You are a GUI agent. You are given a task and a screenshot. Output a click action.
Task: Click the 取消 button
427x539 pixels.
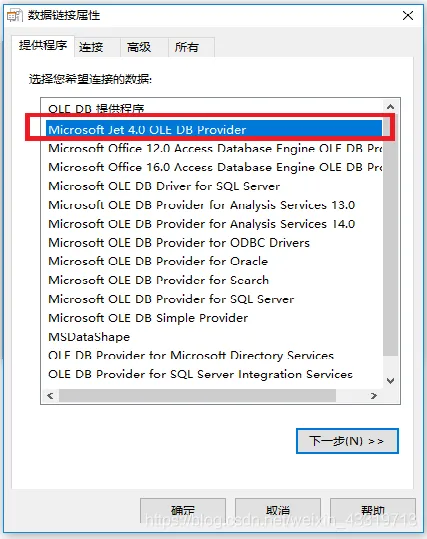278,510
